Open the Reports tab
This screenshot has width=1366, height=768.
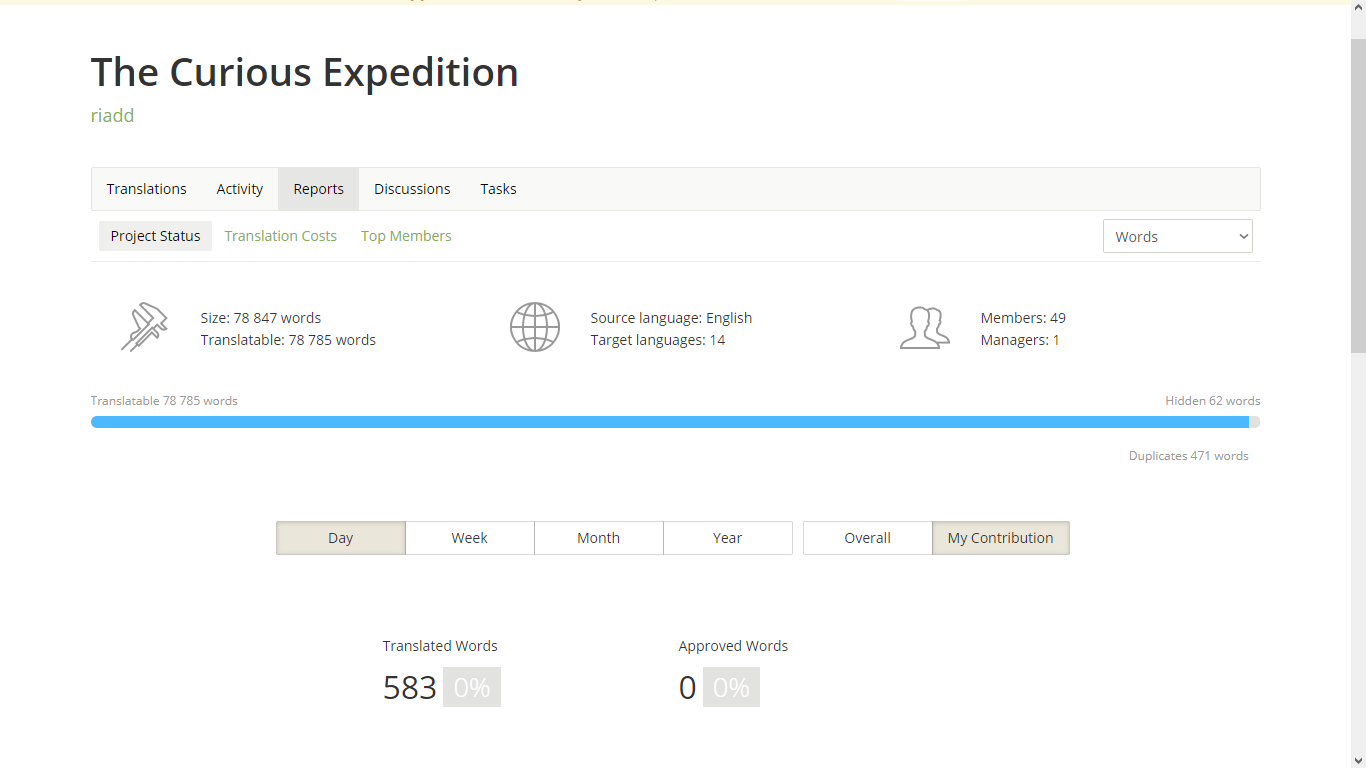[x=318, y=189]
